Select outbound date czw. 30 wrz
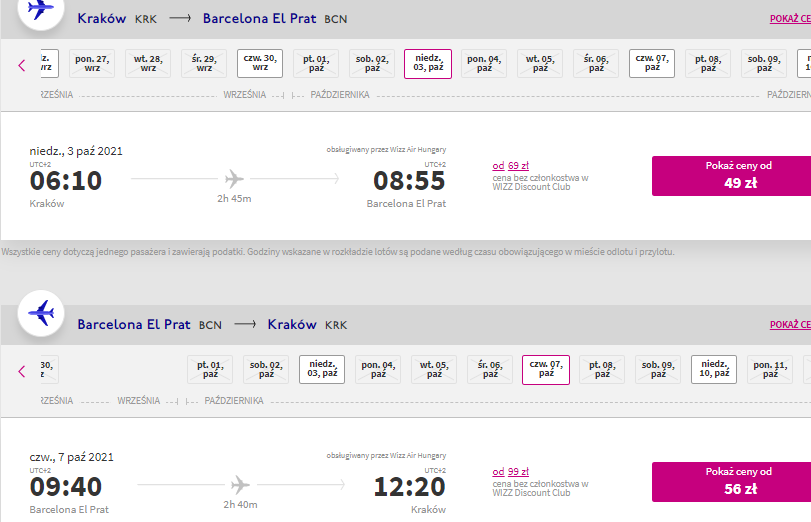This screenshot has height=522, width=811. click(x=260, y=64)
